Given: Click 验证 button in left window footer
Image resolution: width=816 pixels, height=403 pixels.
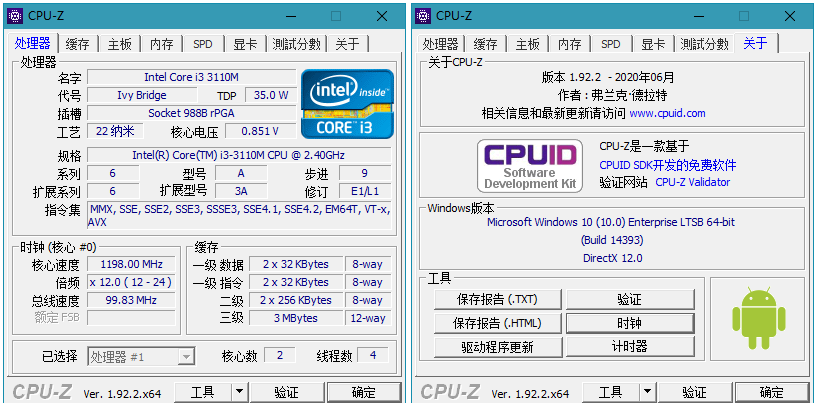Looking at the screenshot, I should coord(287,392).
